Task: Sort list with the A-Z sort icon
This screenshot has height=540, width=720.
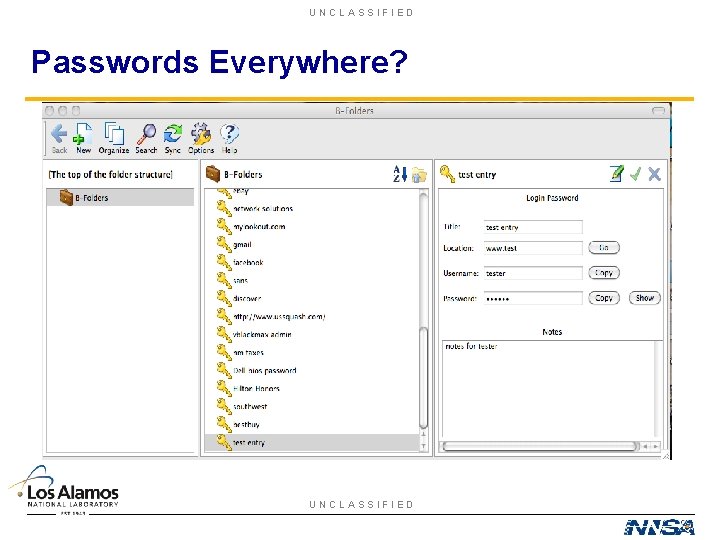Action: pyautogui.click(x=400, y=174)
